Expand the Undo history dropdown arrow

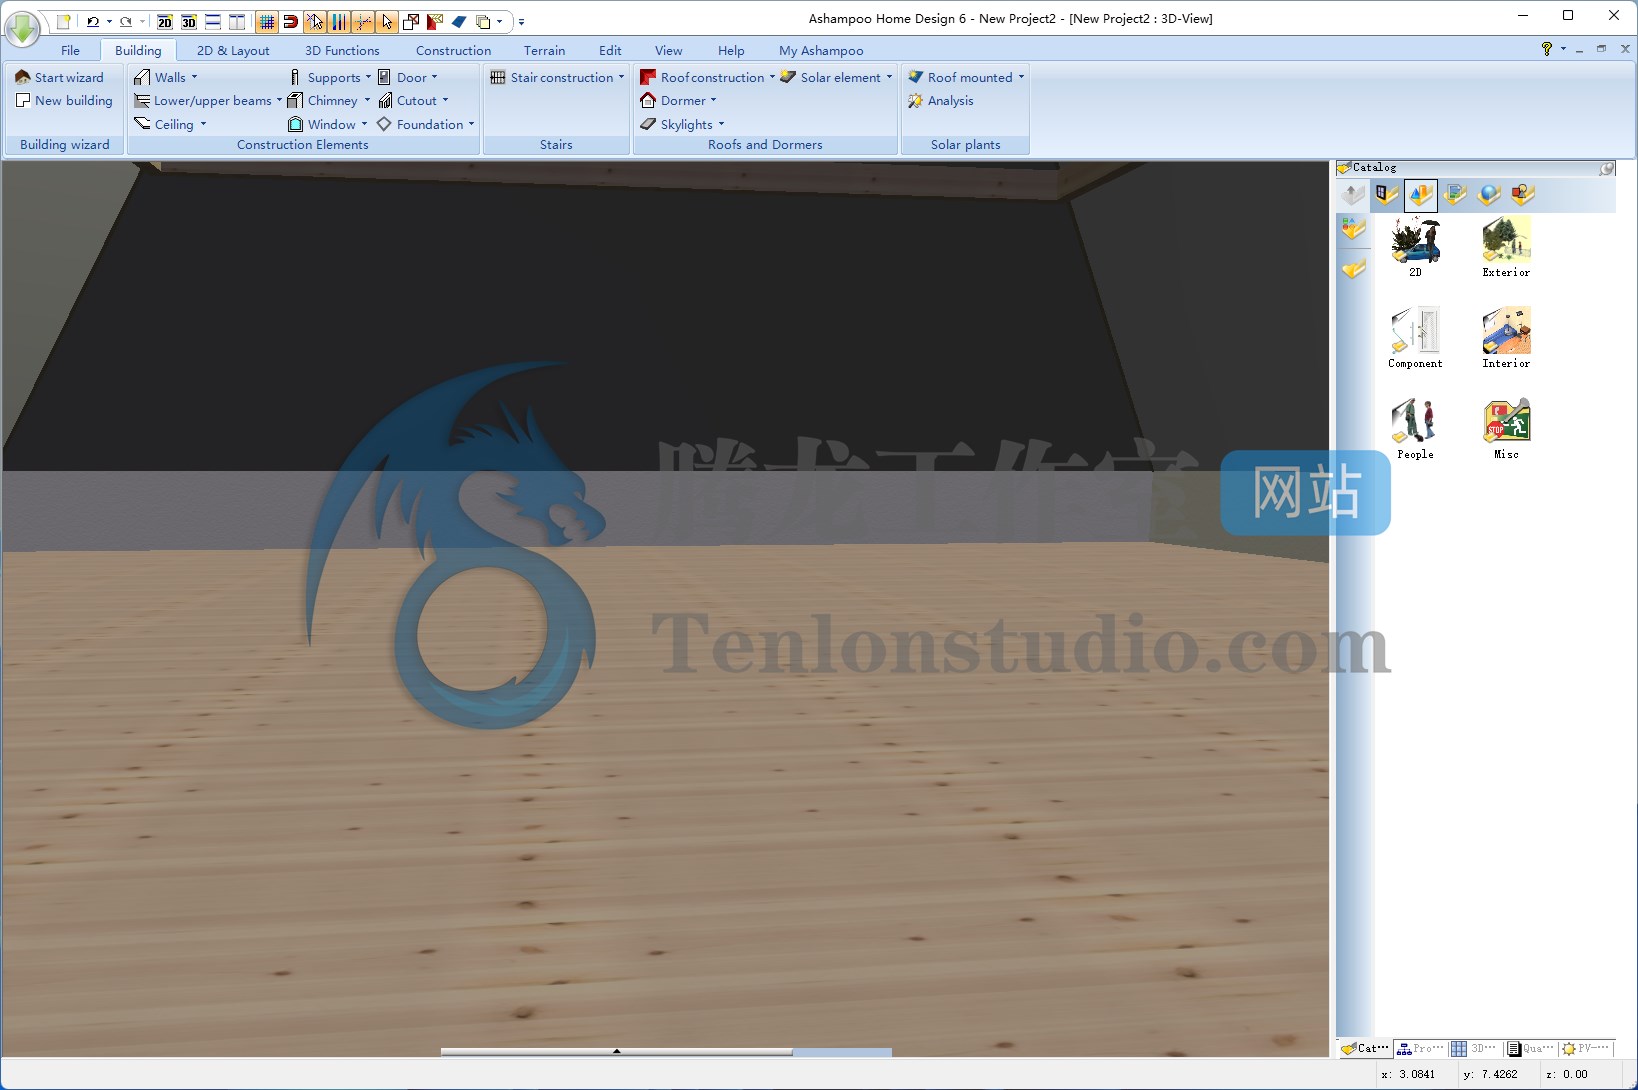(109, 21)
